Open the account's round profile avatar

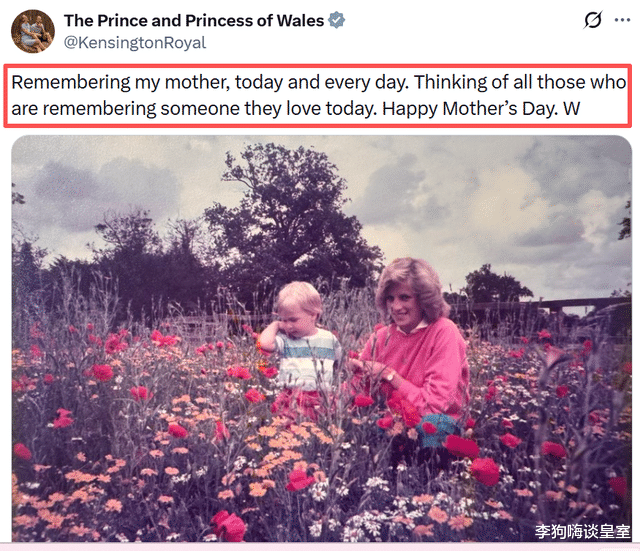pos(32,31)
